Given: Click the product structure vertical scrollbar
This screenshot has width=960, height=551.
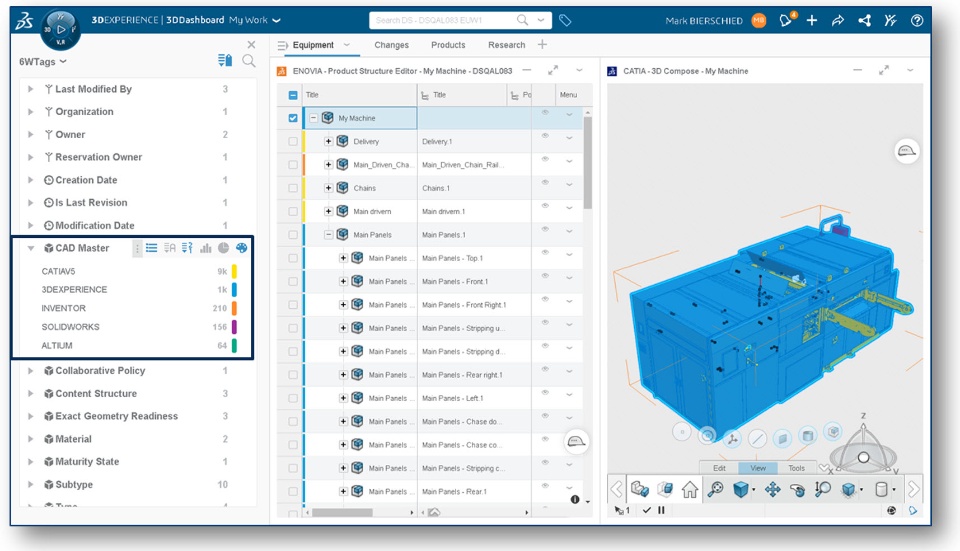Looking at the screenshot, I should (588, 162).
